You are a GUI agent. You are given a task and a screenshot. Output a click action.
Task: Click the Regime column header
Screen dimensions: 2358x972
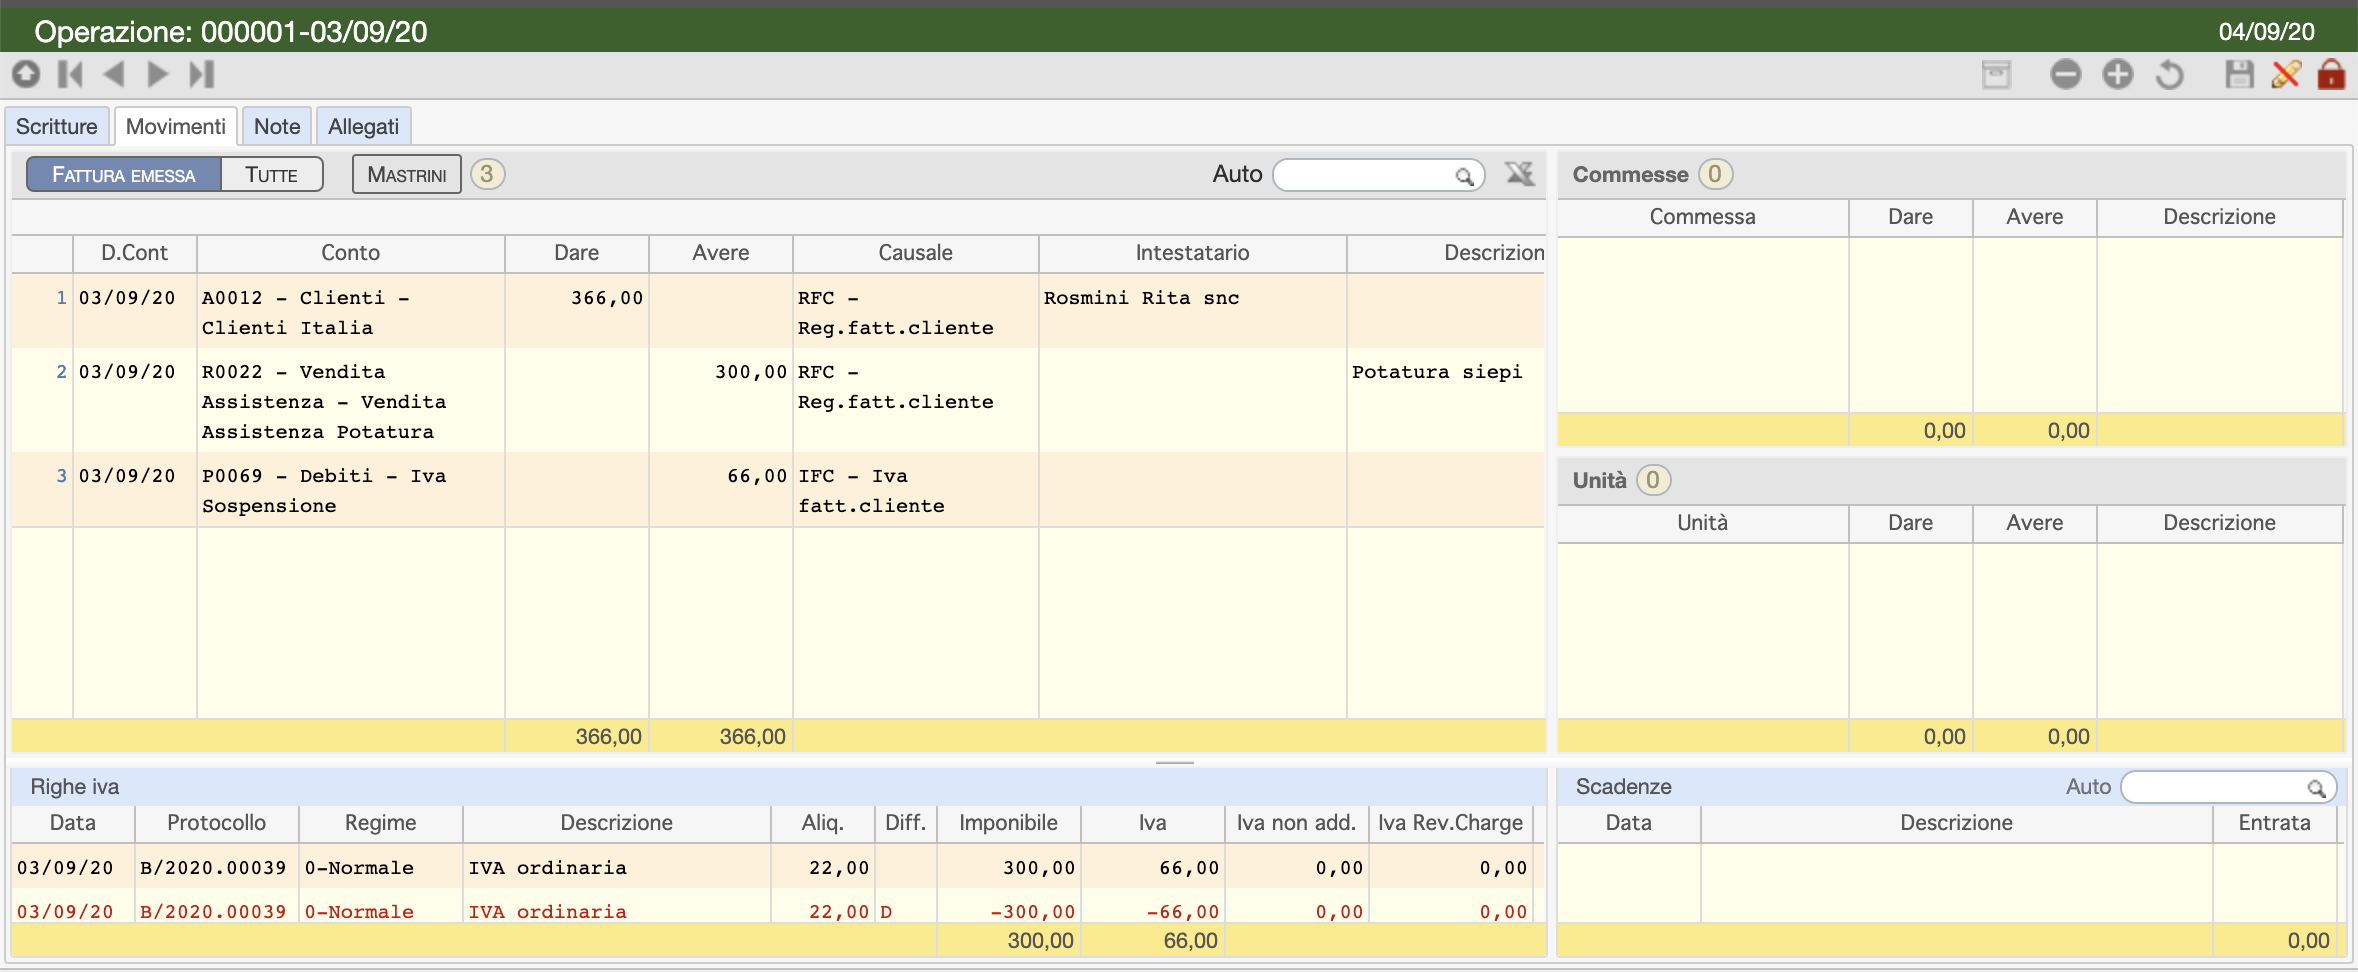point(381,823)
